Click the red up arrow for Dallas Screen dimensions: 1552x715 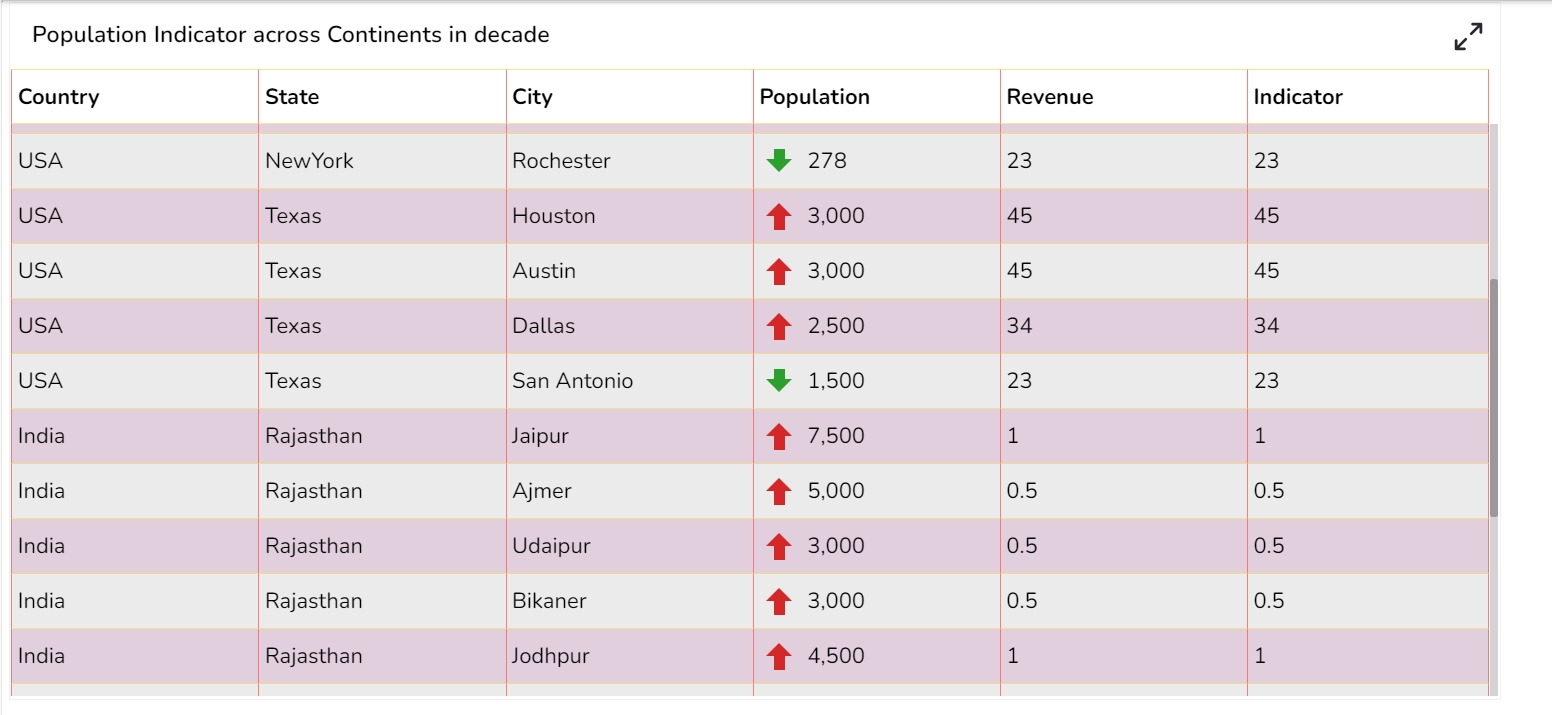pos(778,326)
